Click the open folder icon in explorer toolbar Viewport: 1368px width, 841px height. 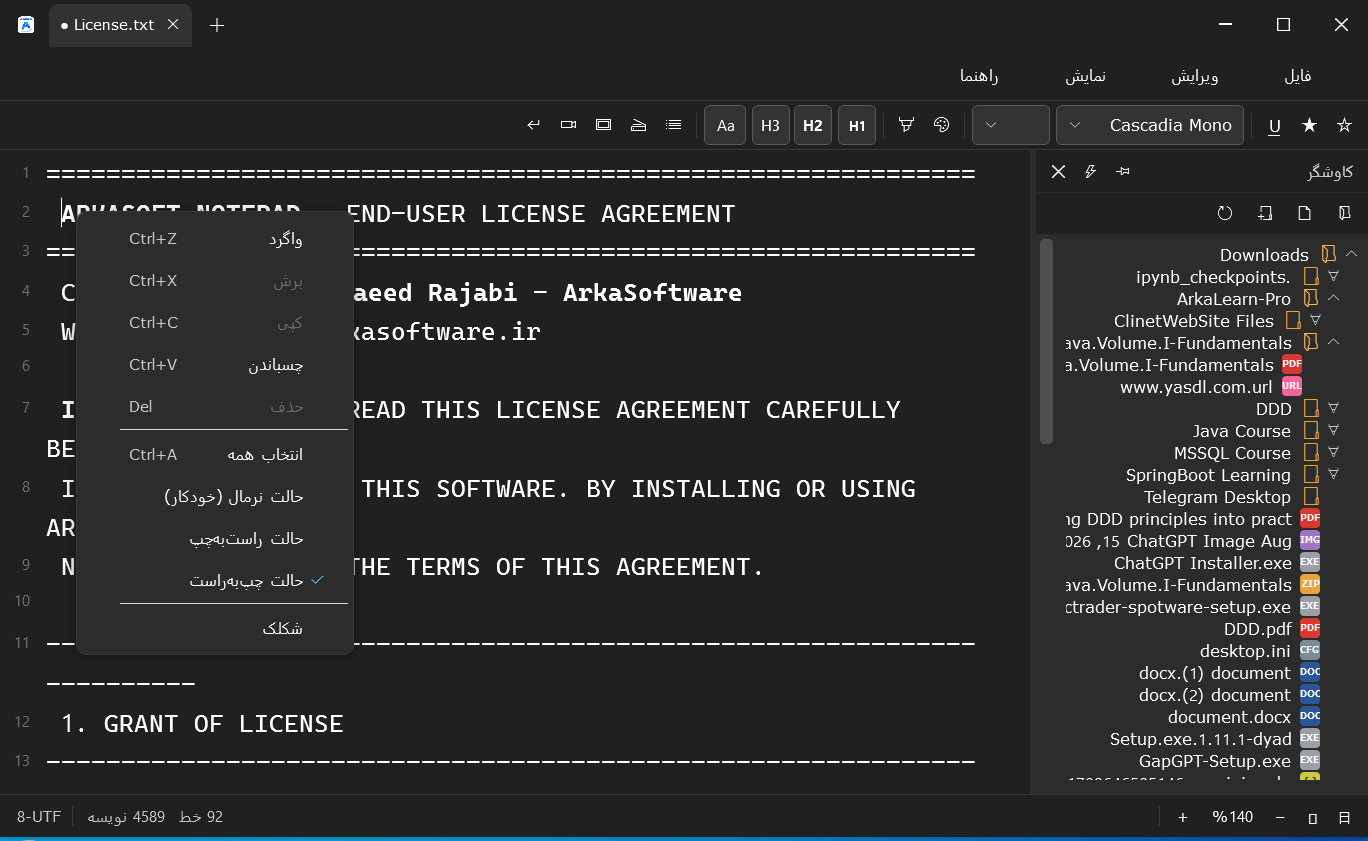coord(1344,213)
